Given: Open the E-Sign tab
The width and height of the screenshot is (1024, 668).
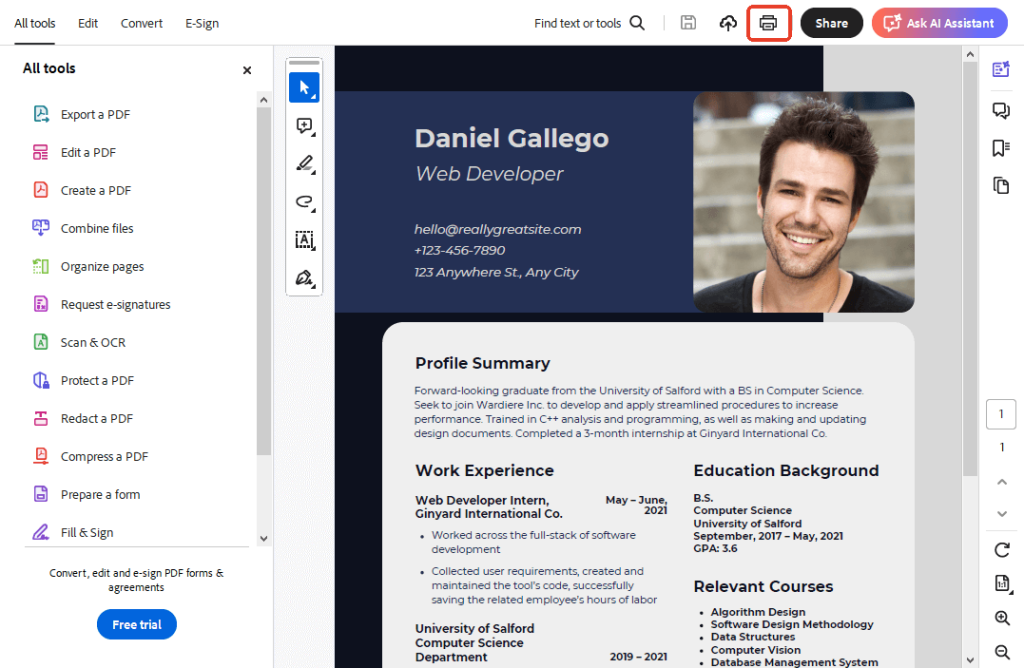Looking at the screenshot, I should (x=202, y=23).
